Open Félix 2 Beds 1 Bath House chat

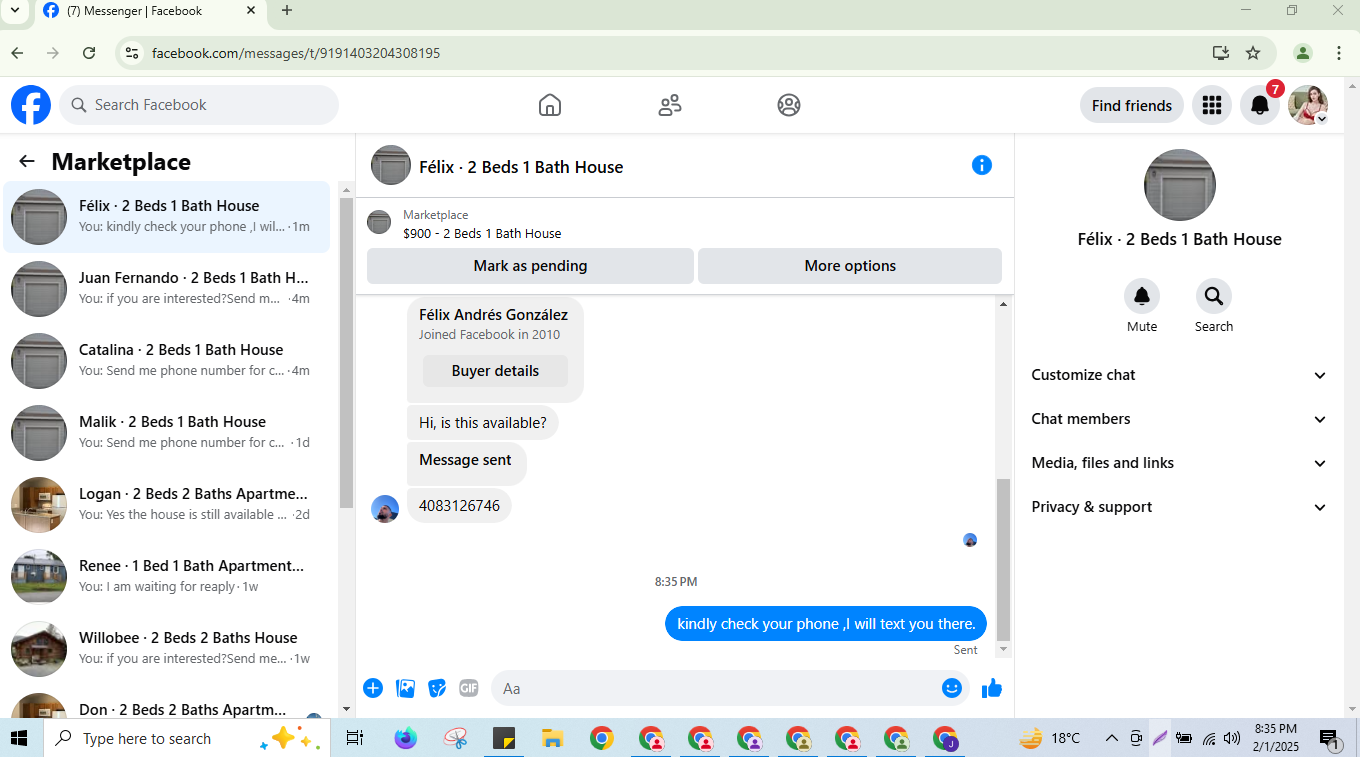(167, 217)
